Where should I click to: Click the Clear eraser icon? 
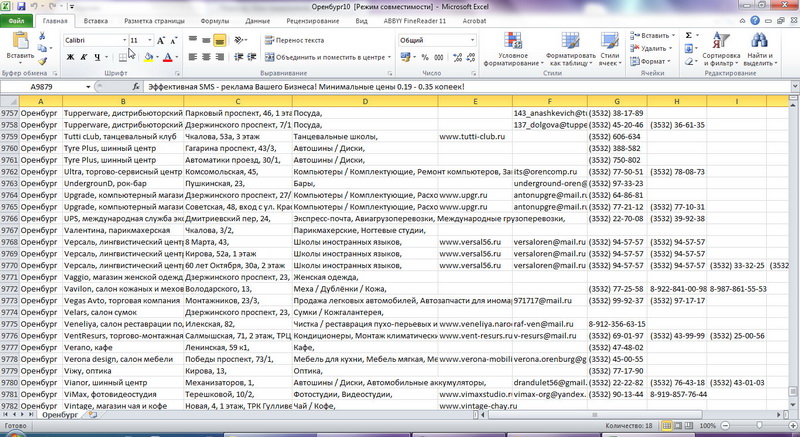click(x=689, y=61)
